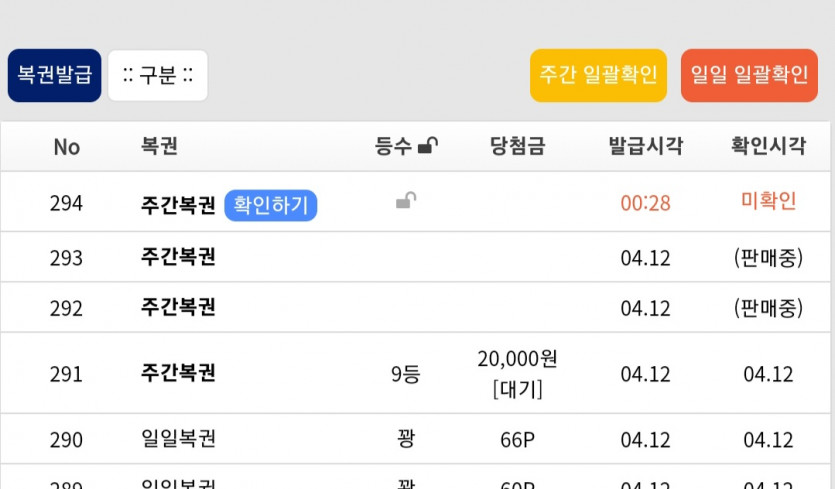Click the unlock icon in row 294

[x=405, y=202]
